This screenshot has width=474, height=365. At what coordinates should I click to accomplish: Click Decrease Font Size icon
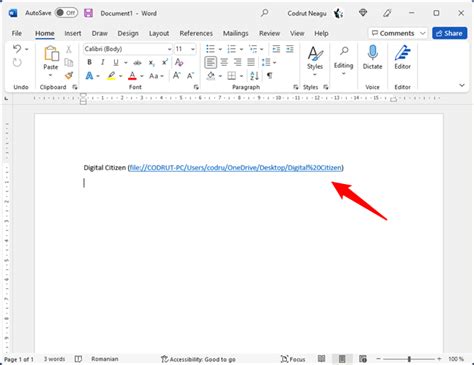tap(190, 76)
